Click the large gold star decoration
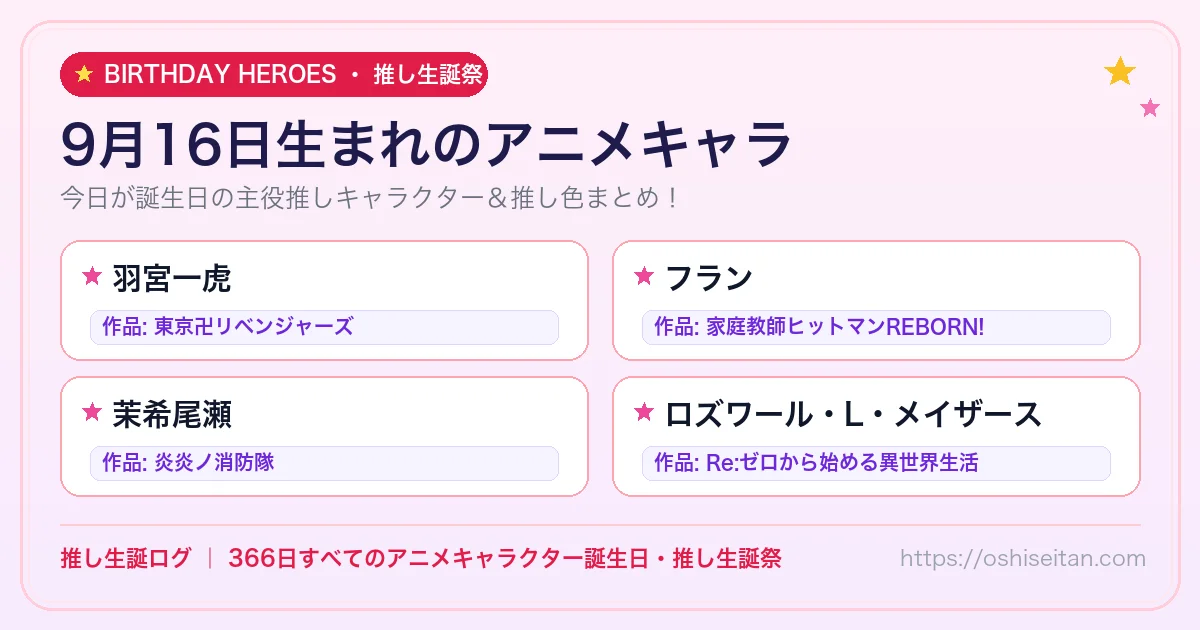 coord(1120,71)
